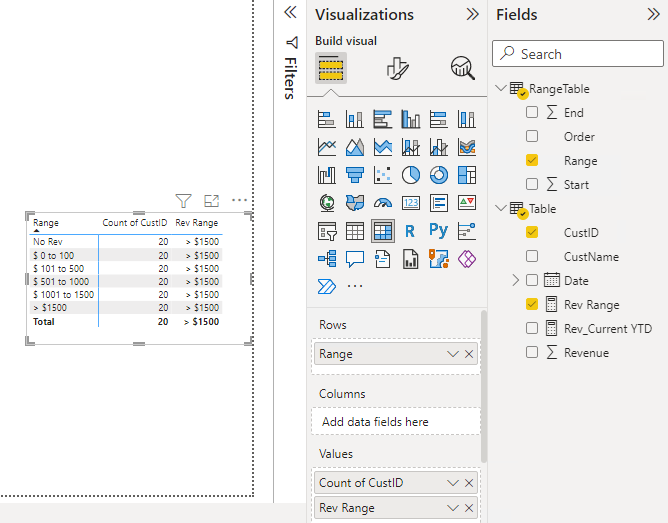Insert a Python visual

pyautogui.click(x=439, y=230)
